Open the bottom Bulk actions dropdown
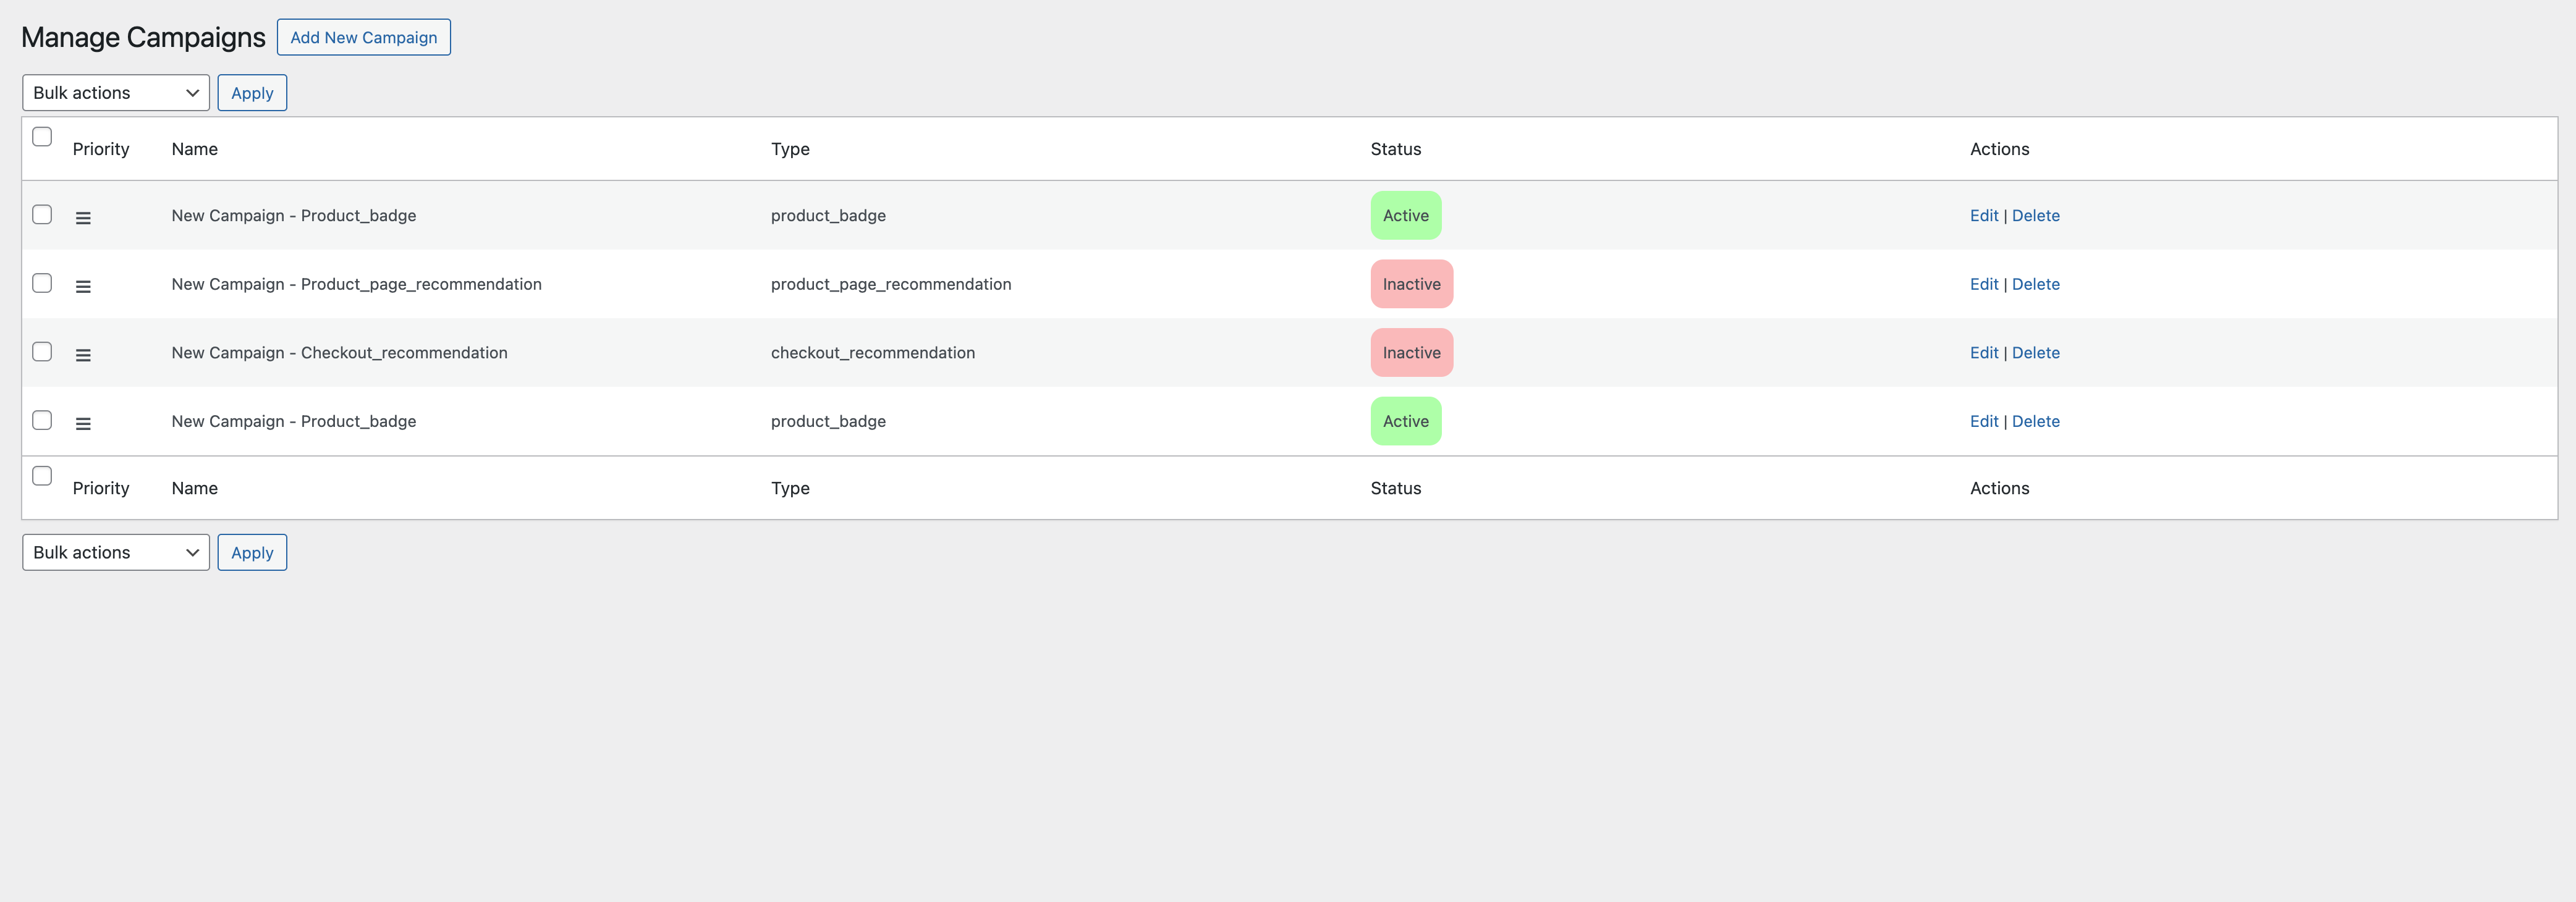The image size is (2576, 902). pyautogui.click(x=116, y=553)
